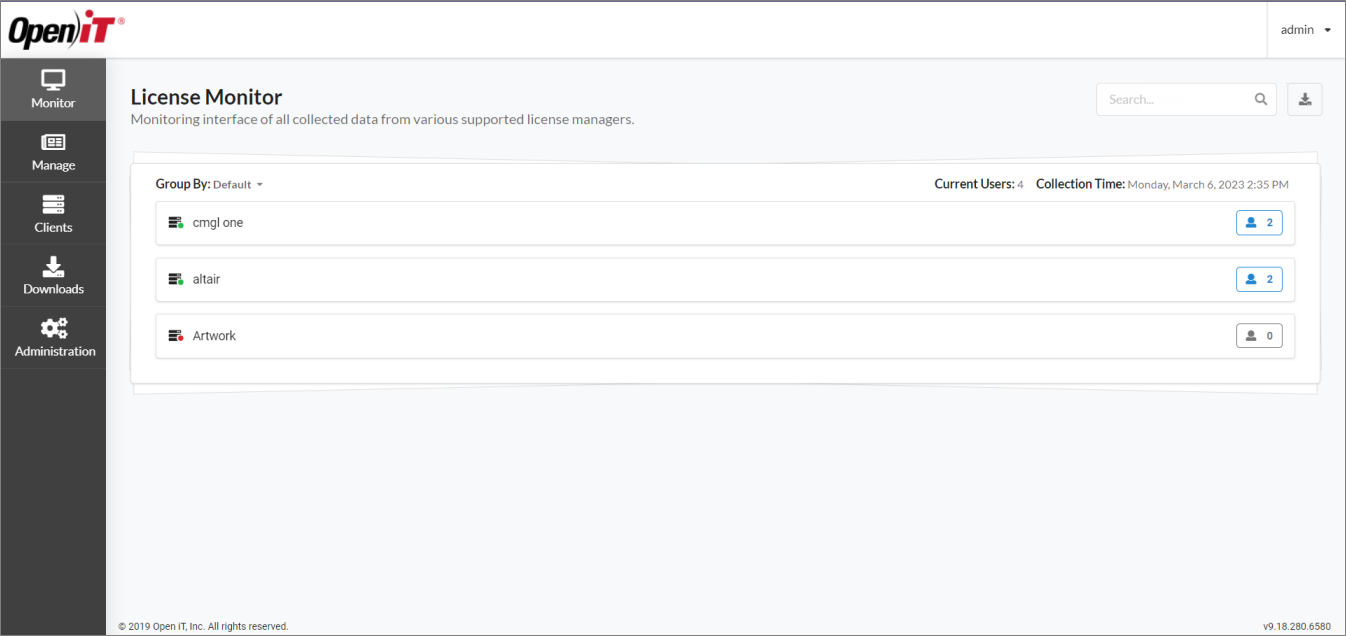
Task: Click the altair user count badge
Action: (x=1259, y=279)
